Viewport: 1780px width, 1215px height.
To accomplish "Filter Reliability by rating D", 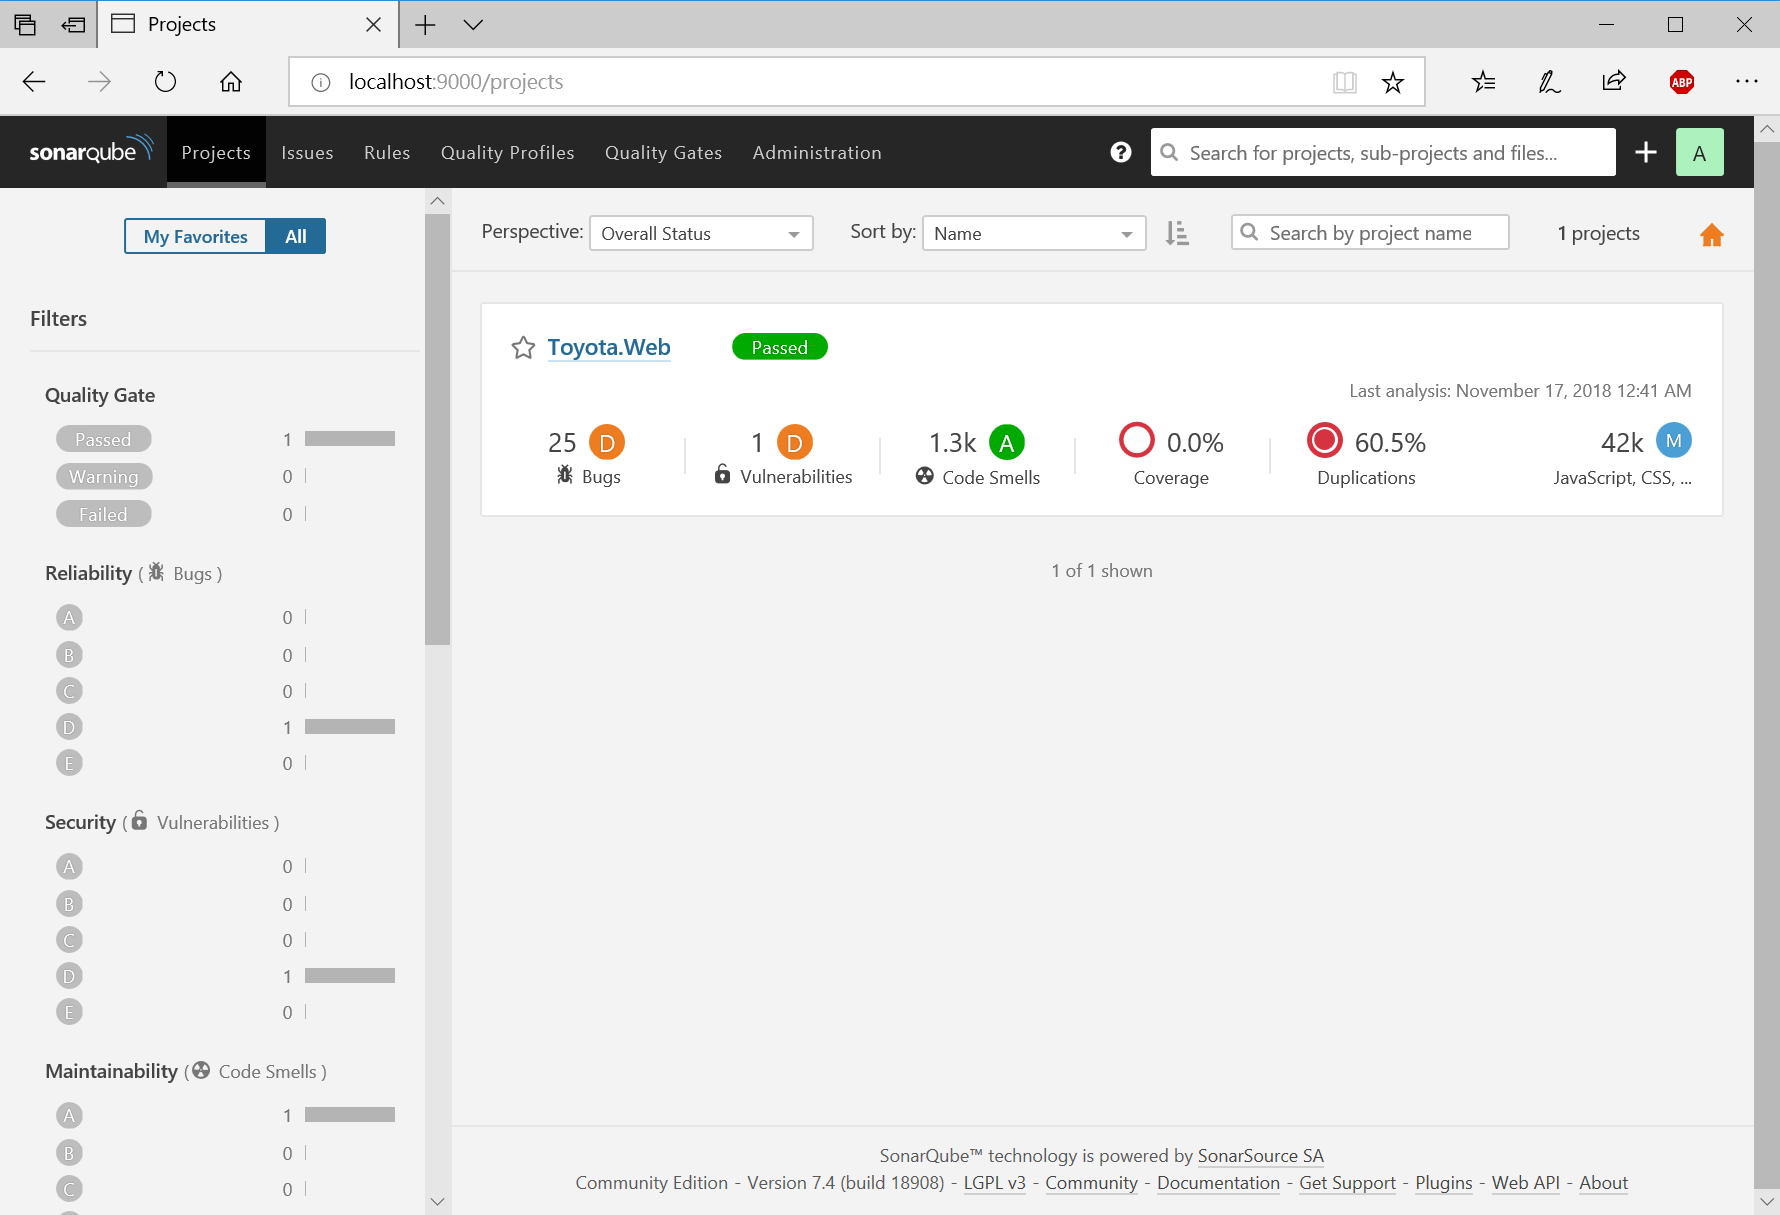I will 69,727.
